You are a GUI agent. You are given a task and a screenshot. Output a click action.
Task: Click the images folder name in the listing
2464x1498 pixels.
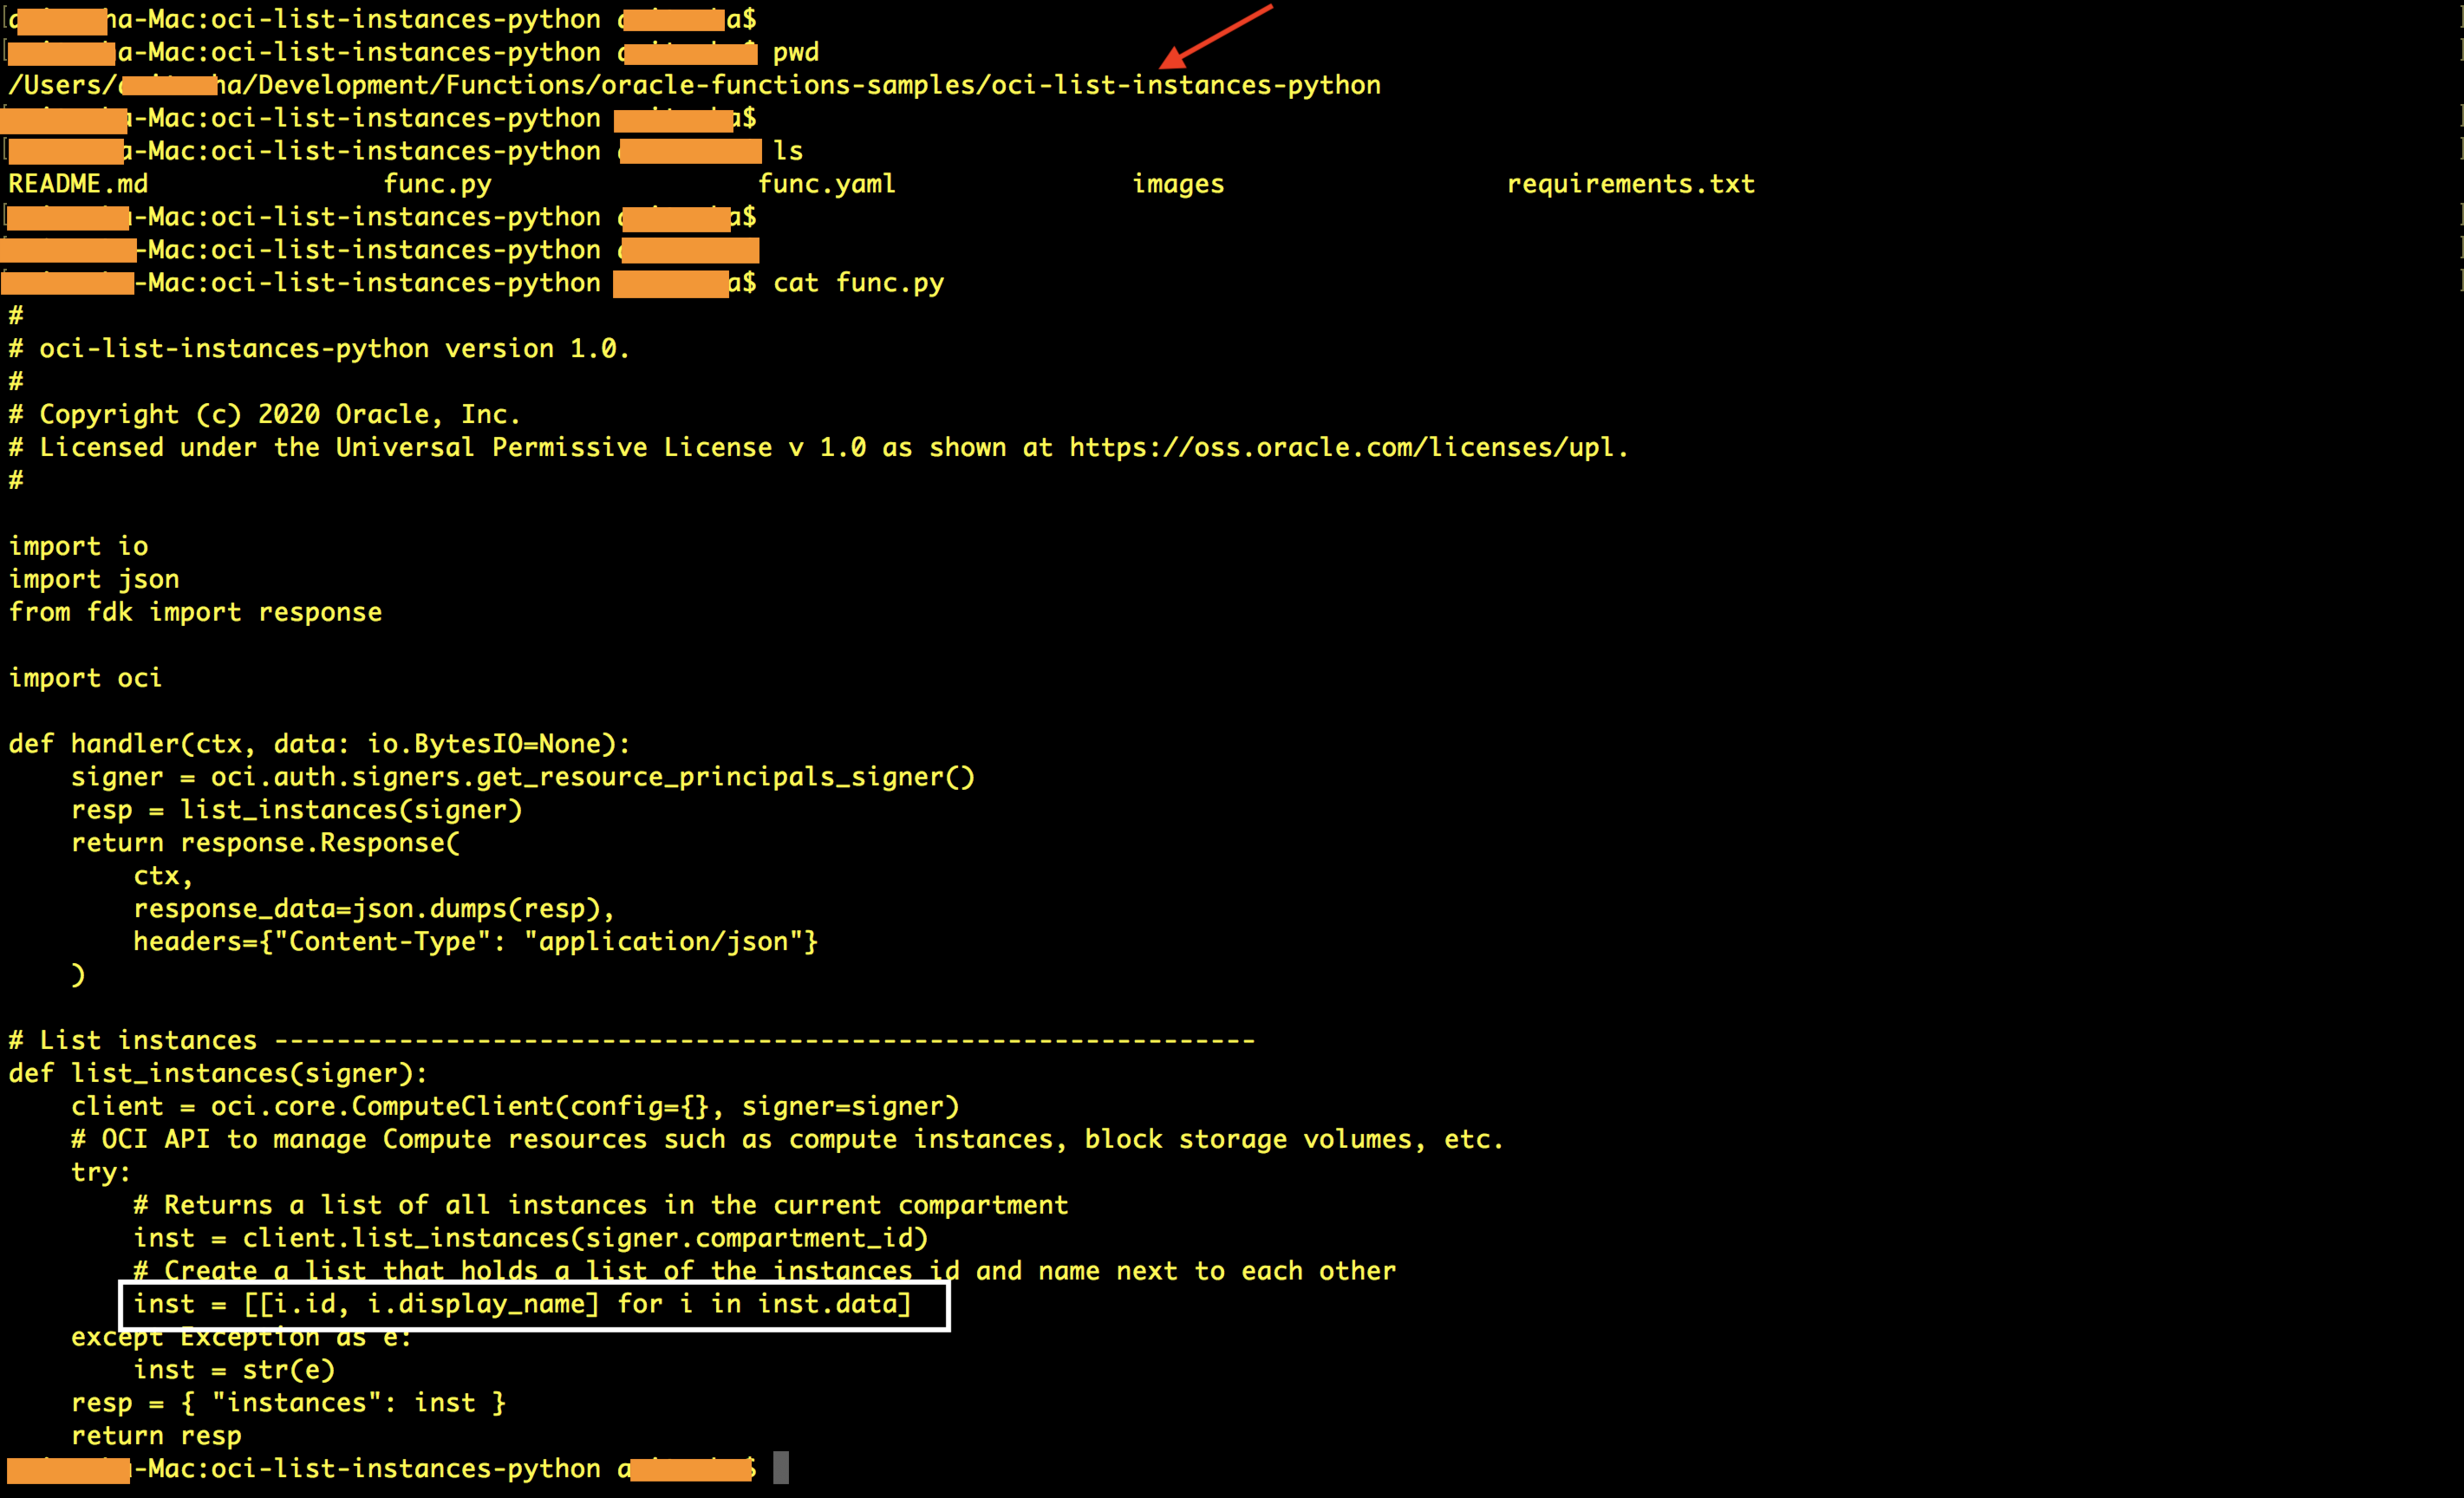coord(1177,184)
